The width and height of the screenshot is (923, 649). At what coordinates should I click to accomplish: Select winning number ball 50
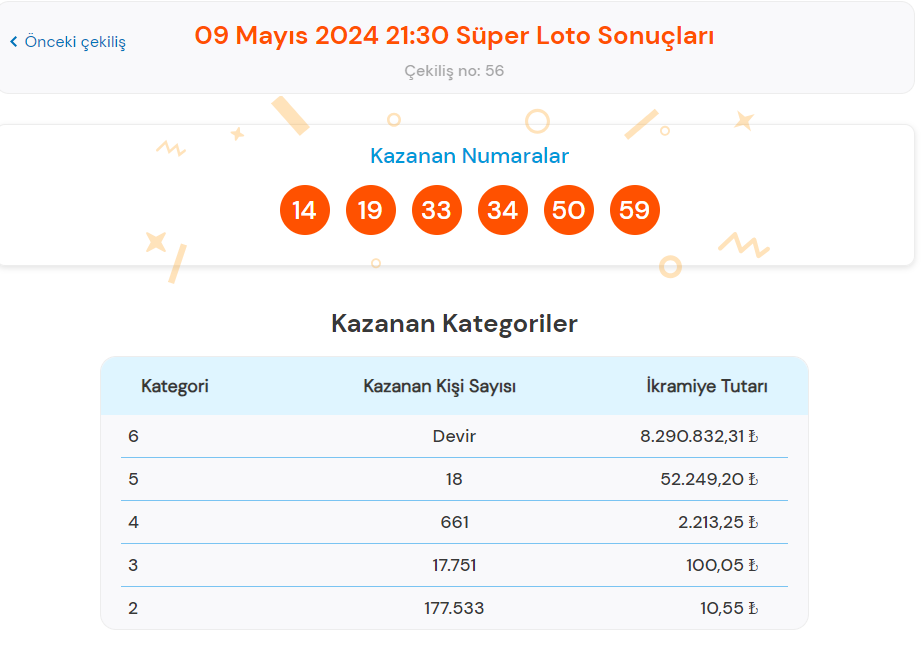(x=569, y=210)
